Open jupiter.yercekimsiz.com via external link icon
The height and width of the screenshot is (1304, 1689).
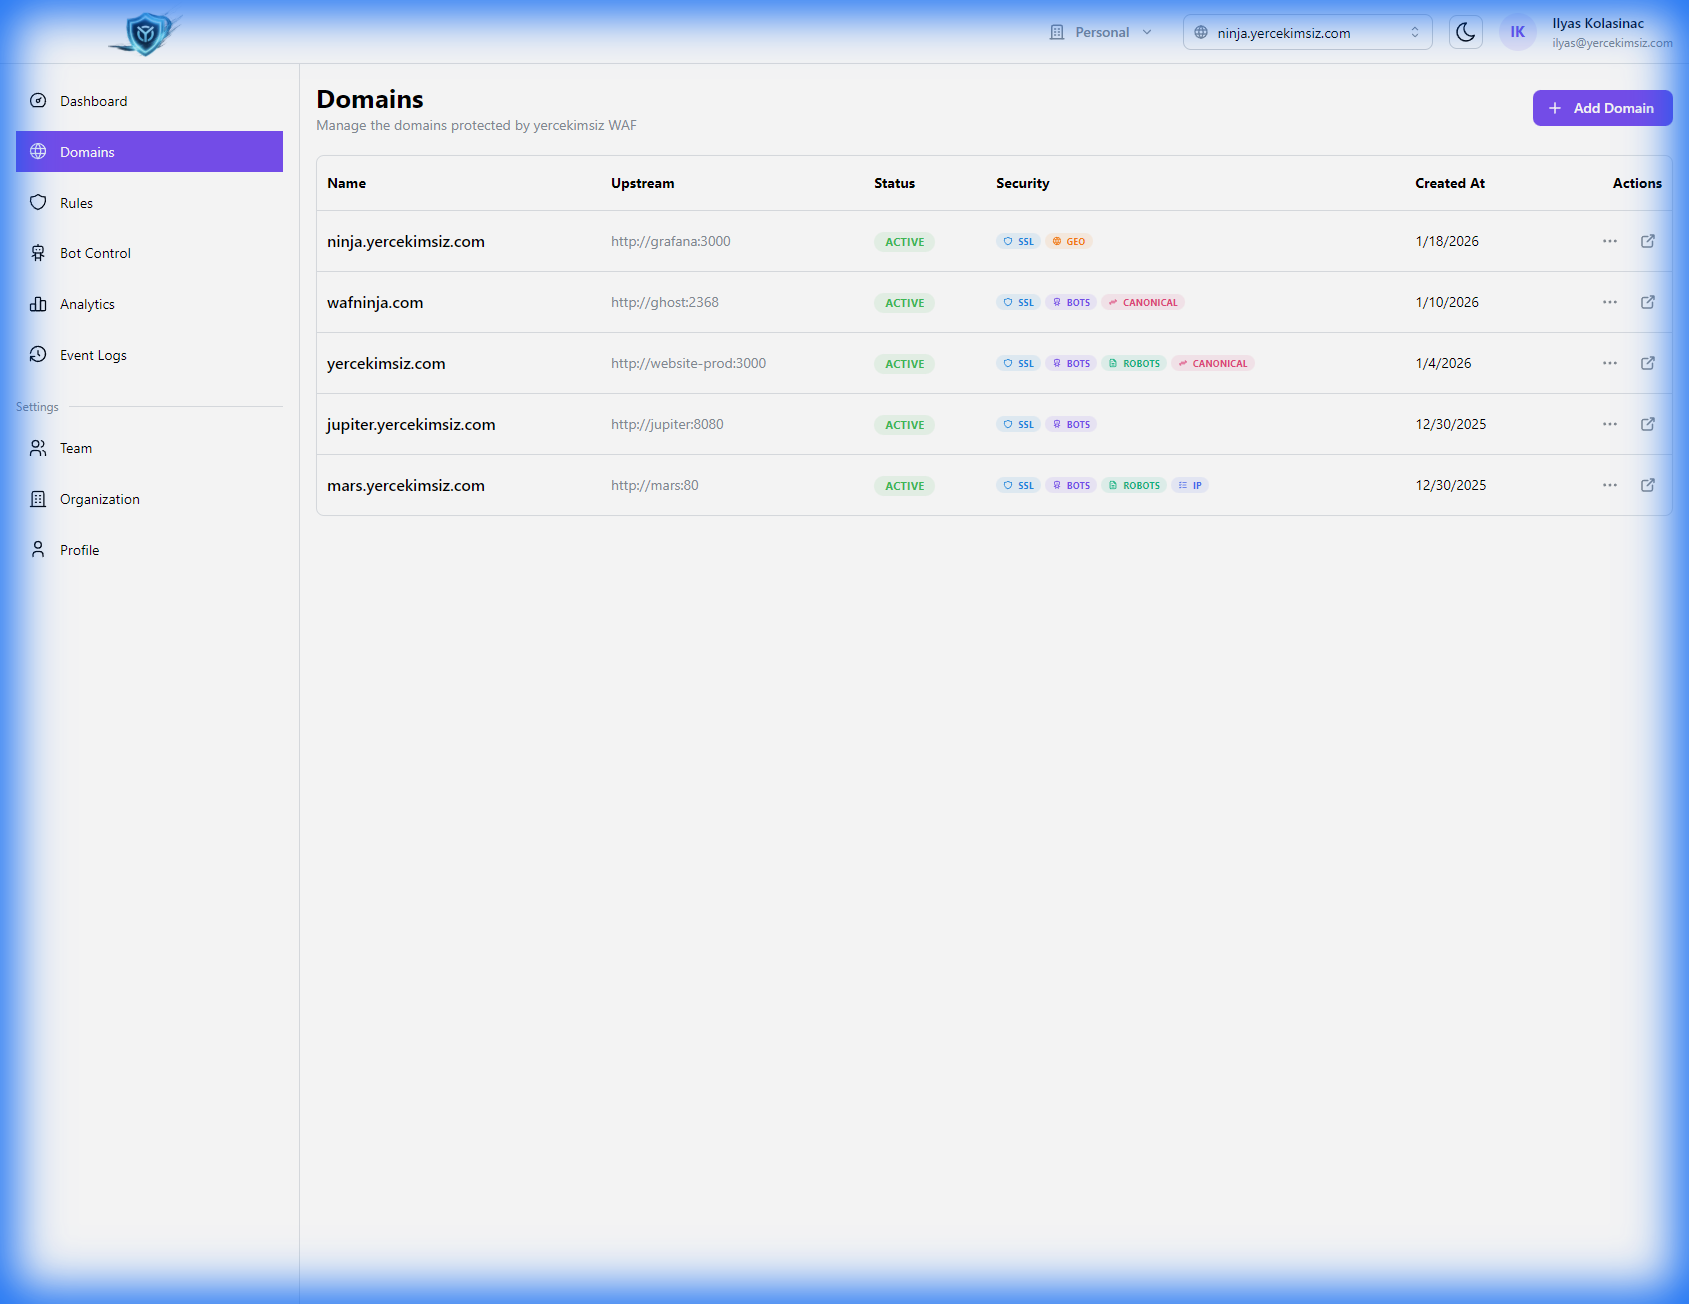(1648, 424)
